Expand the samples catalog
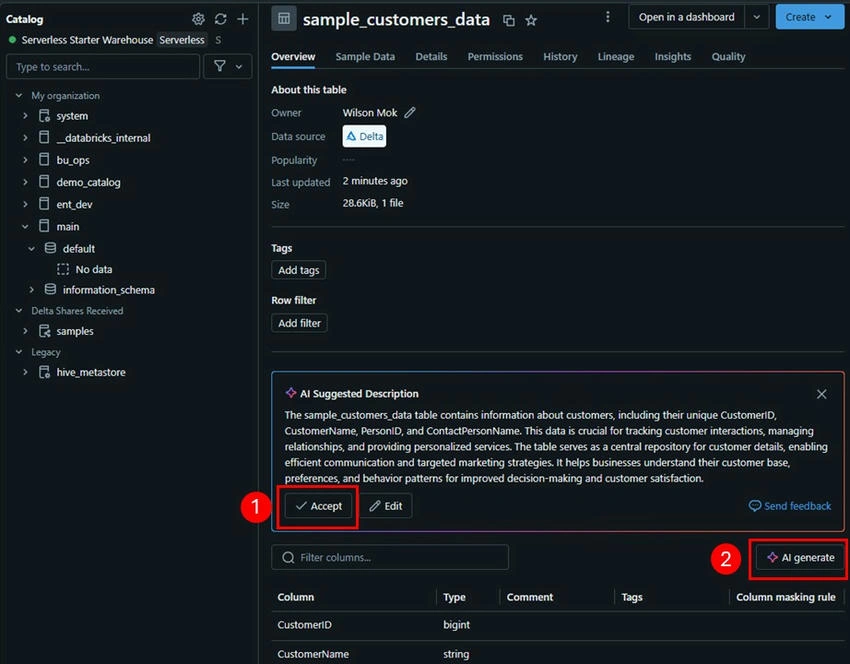The height and width of the screenshot is (664, 850). click(25, 331)
